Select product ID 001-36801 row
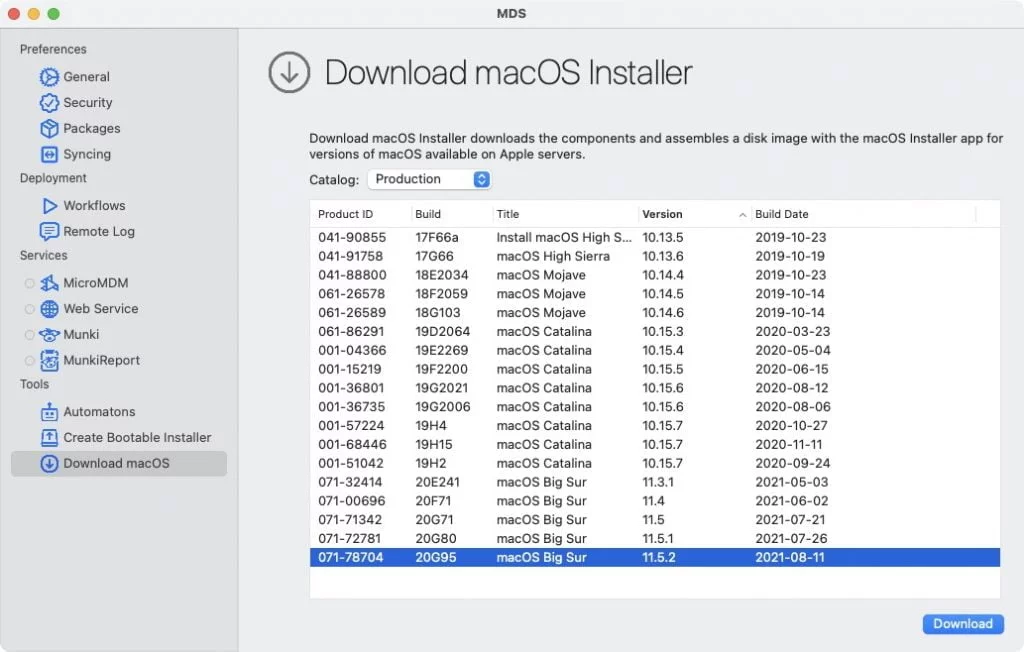The height and width of the screenshot is (652, 1024). pyautogui.click(x=654, y=388)
